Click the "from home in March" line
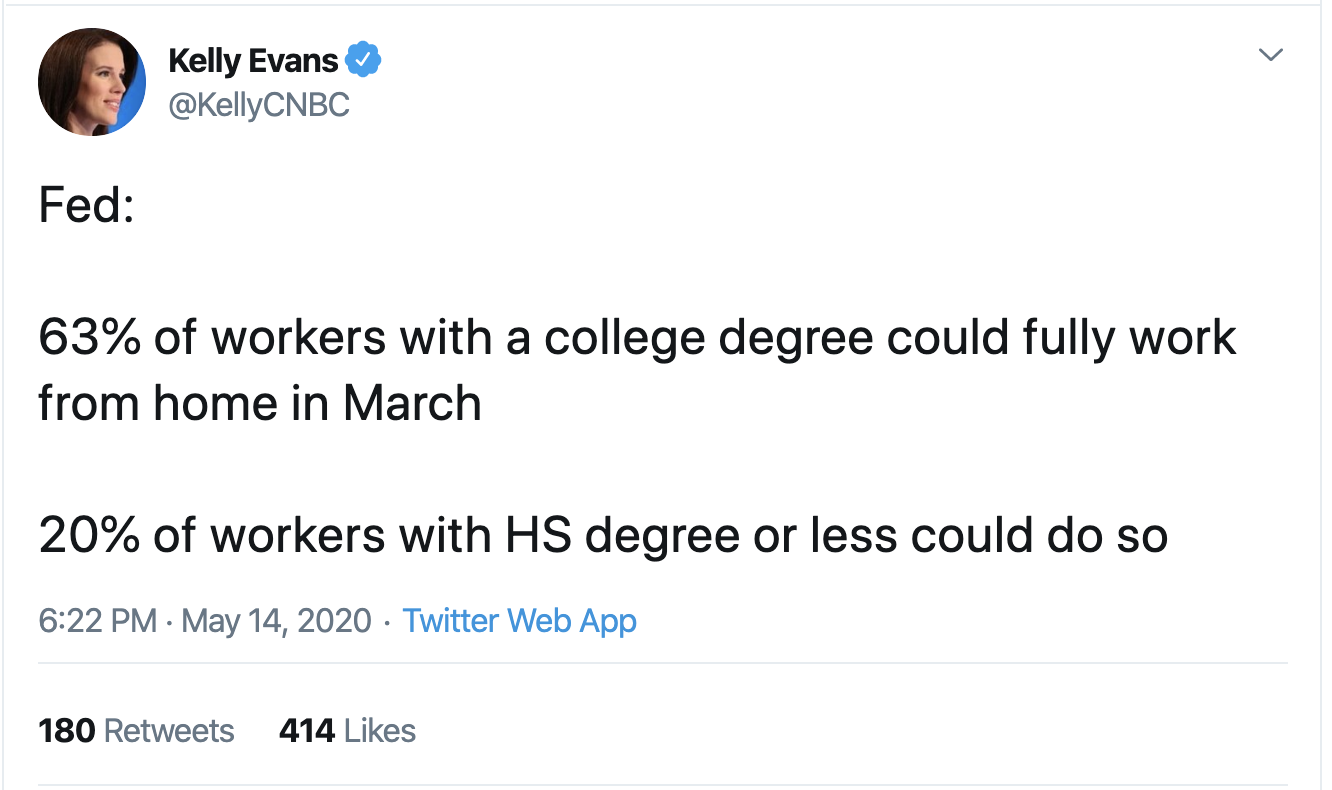Image resolution: width=1332 pixels, height=790 pixels. [260, 403]
